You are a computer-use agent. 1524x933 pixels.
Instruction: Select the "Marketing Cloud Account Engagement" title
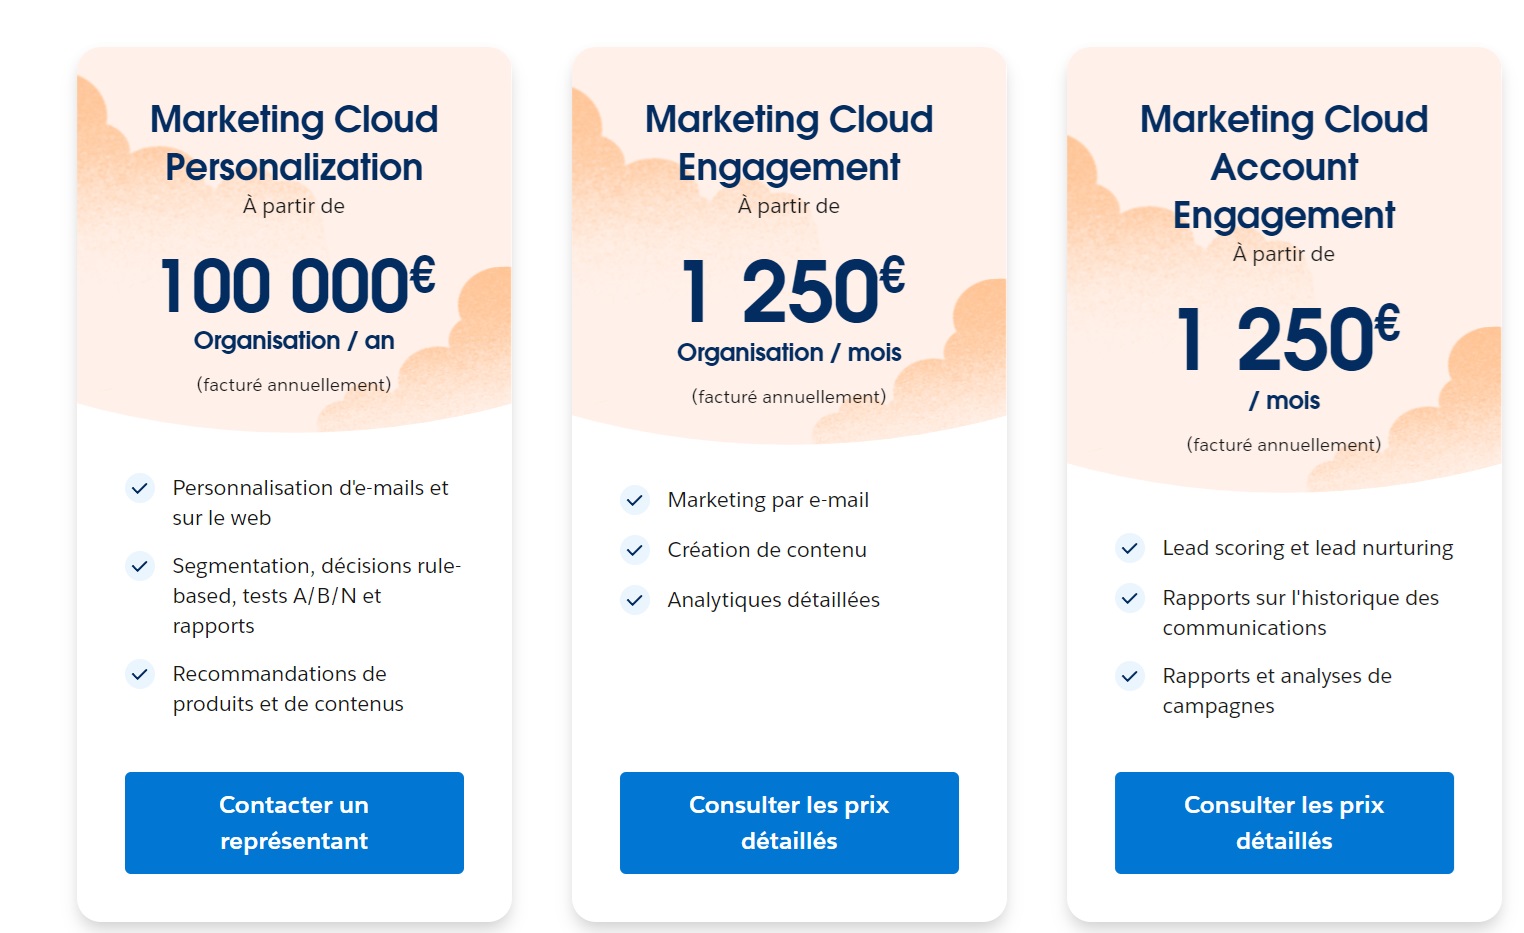[1283, 166]
